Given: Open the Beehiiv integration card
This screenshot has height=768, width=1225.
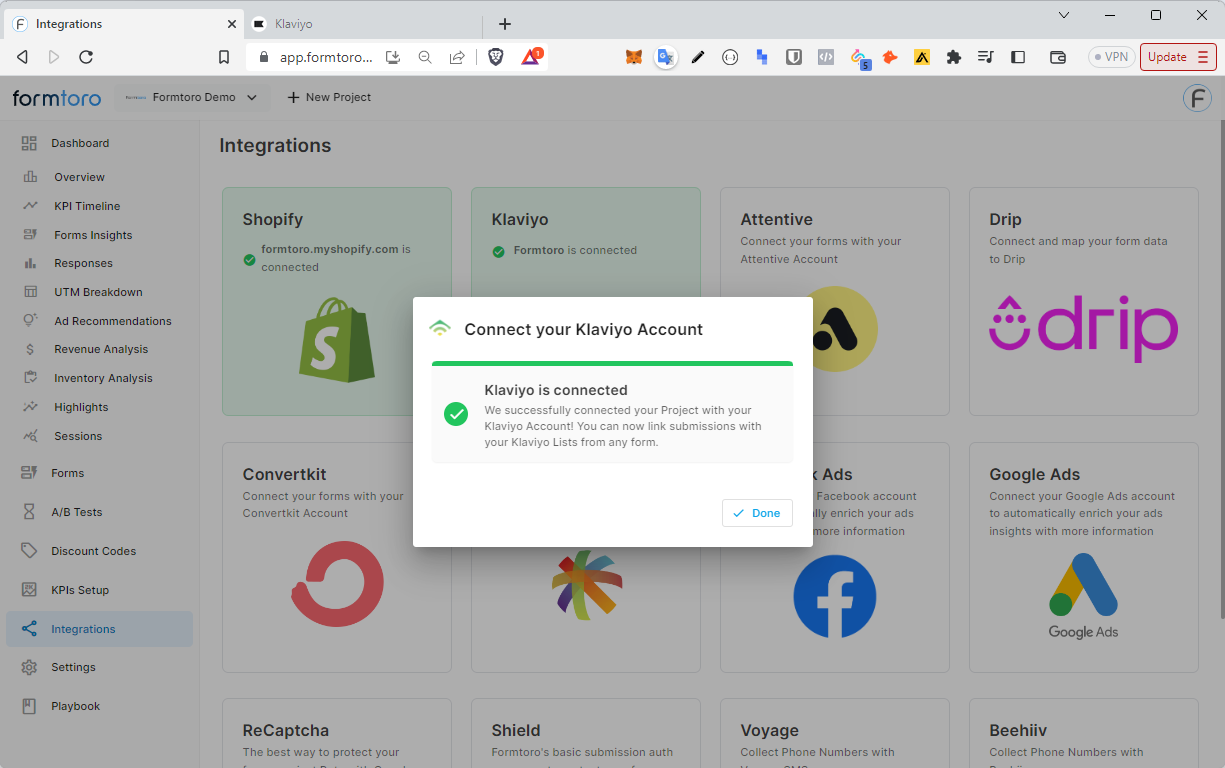Looking at the screenshot, I should pyautogui.click(x=1084, y=733).
